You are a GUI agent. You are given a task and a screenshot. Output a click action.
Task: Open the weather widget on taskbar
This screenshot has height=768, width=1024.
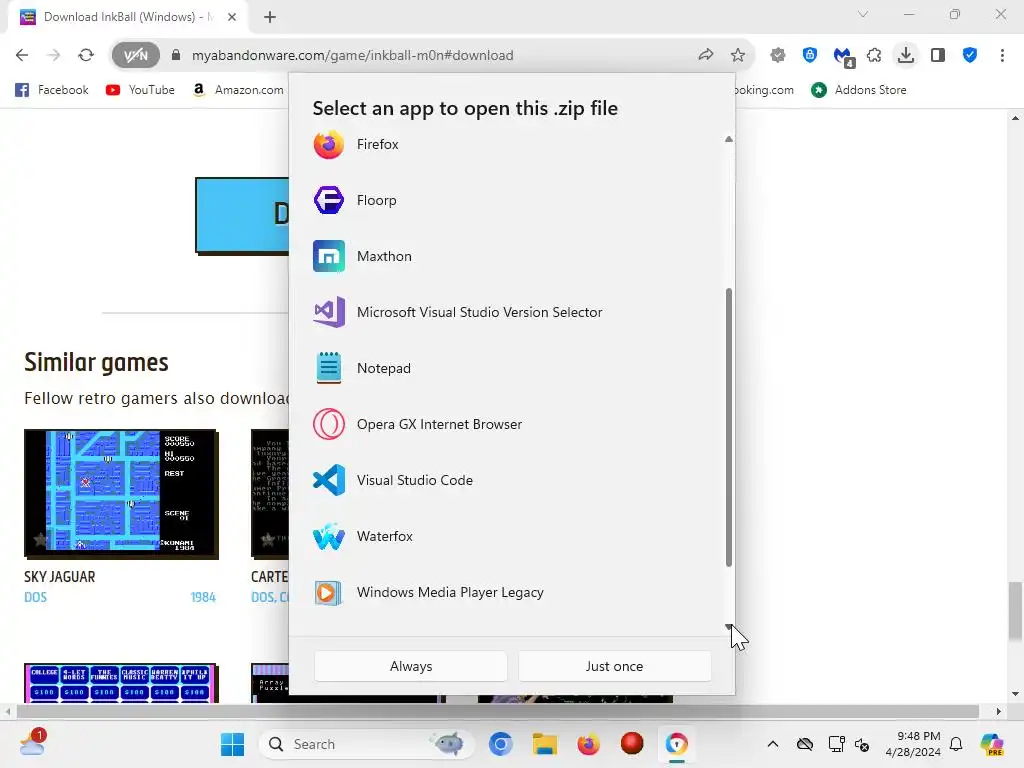32,743
